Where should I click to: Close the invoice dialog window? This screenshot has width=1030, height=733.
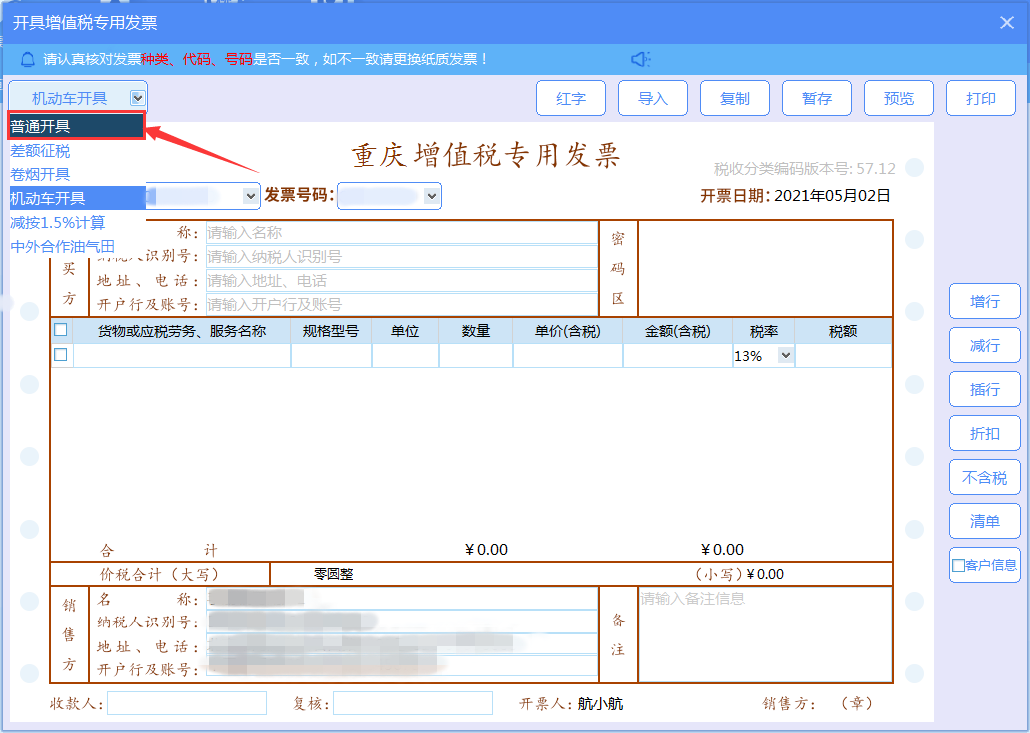(x=1007, y=23)
